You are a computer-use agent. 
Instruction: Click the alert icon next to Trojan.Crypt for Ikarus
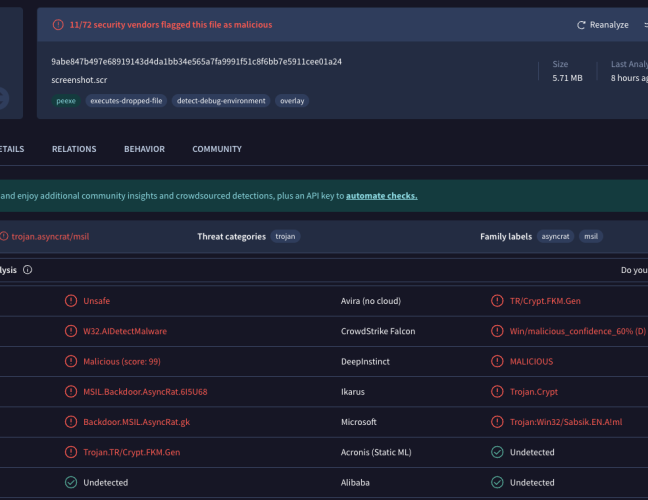[497, 392]
